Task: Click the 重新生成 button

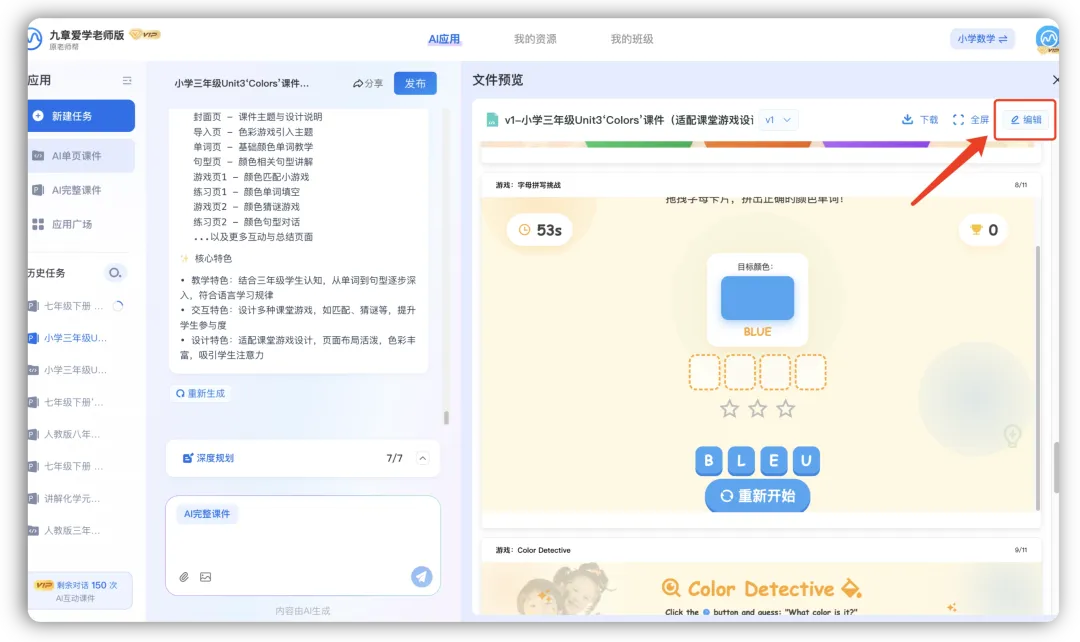Action: (200, 393)
